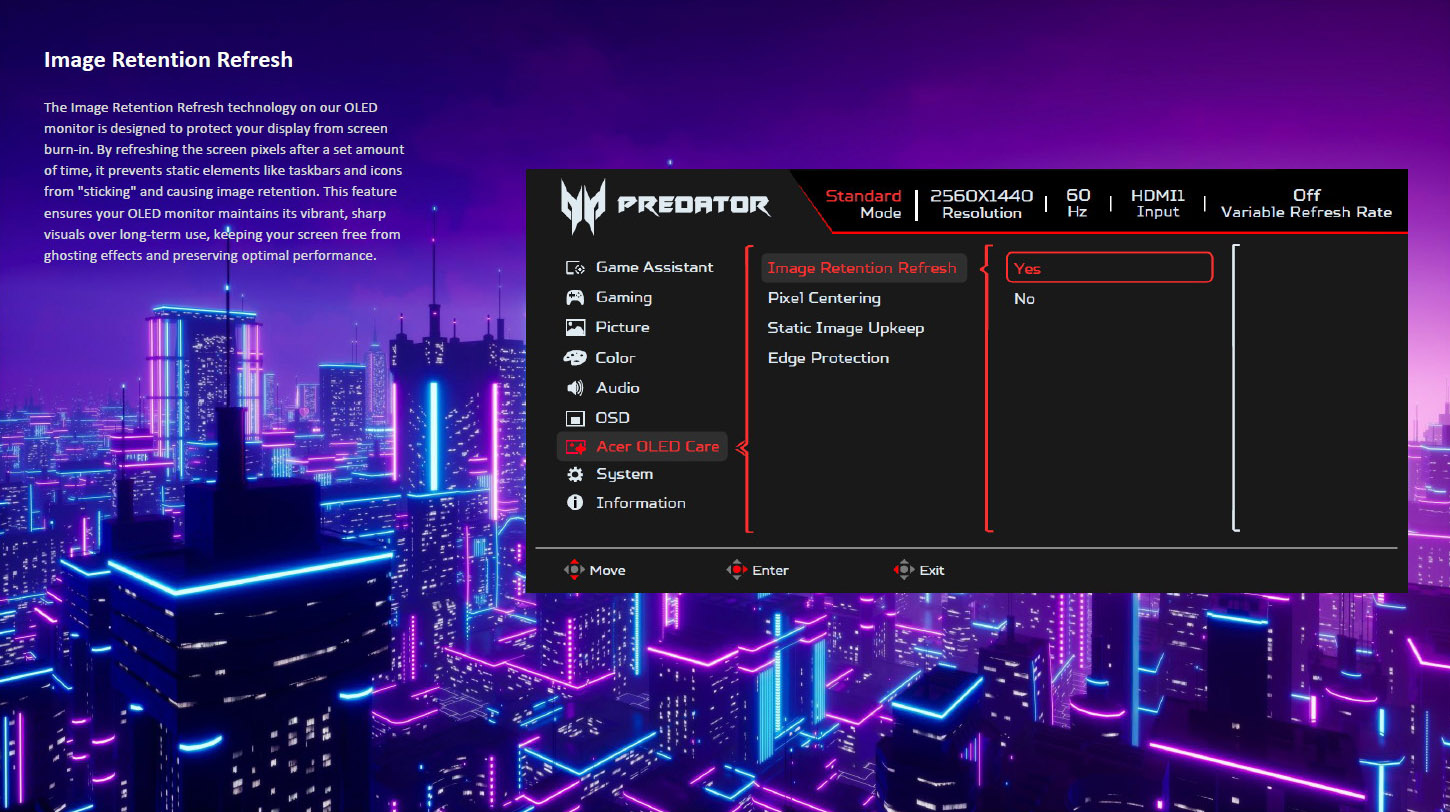
Task: Select the Audio speaker icon
Action: coord(575,388)
